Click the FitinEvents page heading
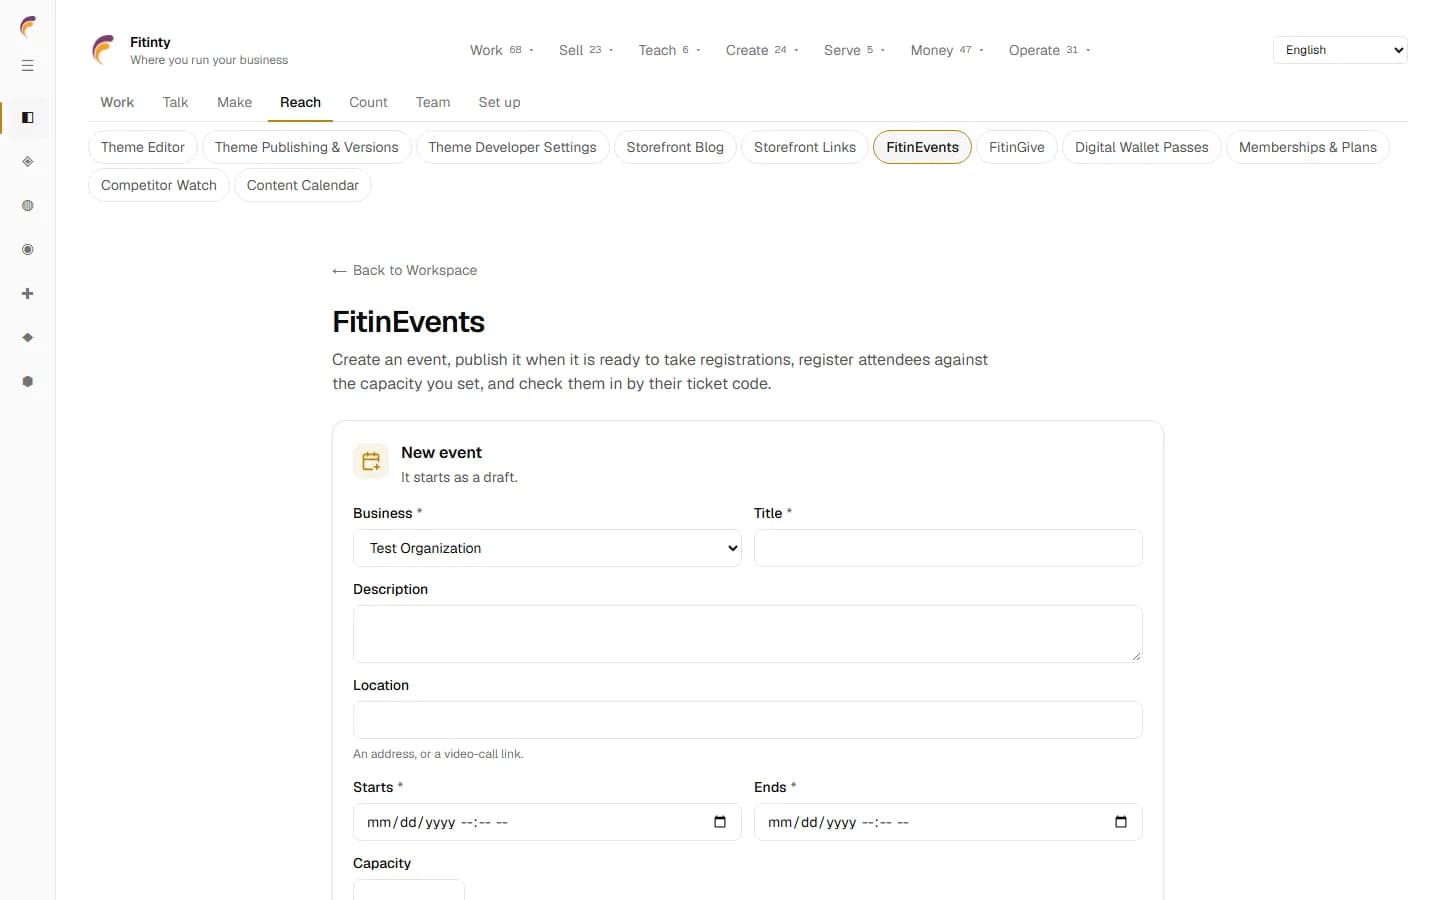Image resolution: width=1440 pixels, height=900 pixels. (x=408, y=322)
